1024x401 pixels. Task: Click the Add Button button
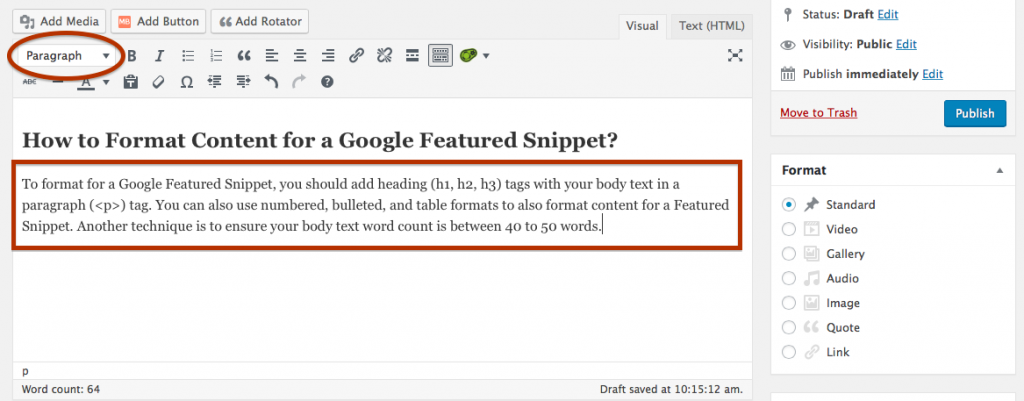coord(159,22)
